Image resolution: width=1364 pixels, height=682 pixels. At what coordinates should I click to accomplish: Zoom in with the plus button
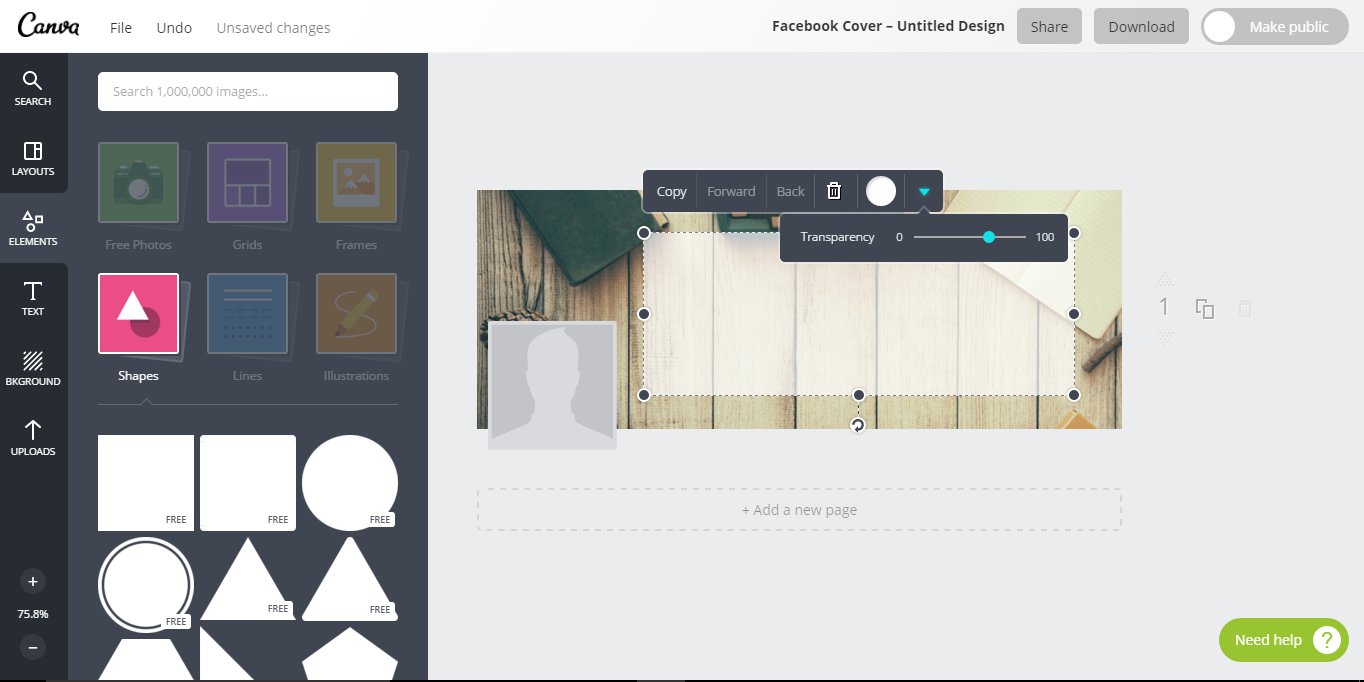[33, 581]
